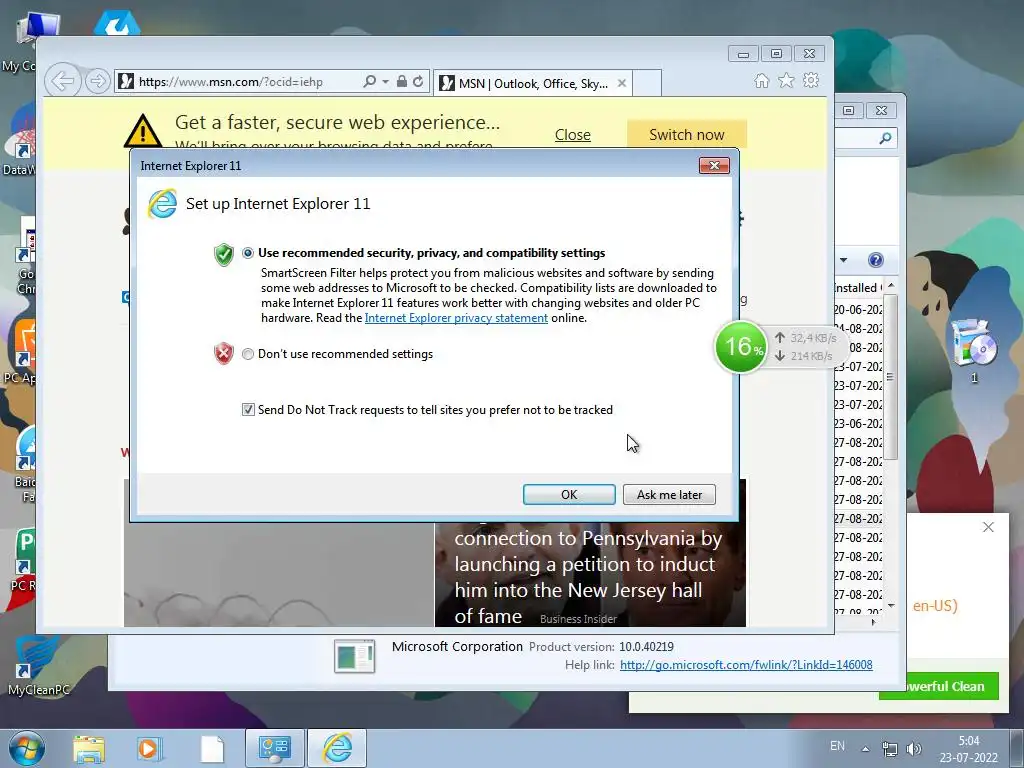Click the Powerful Clean green button
The image size is (1024, 768).
pyautogui.click(x=938, y=686)
